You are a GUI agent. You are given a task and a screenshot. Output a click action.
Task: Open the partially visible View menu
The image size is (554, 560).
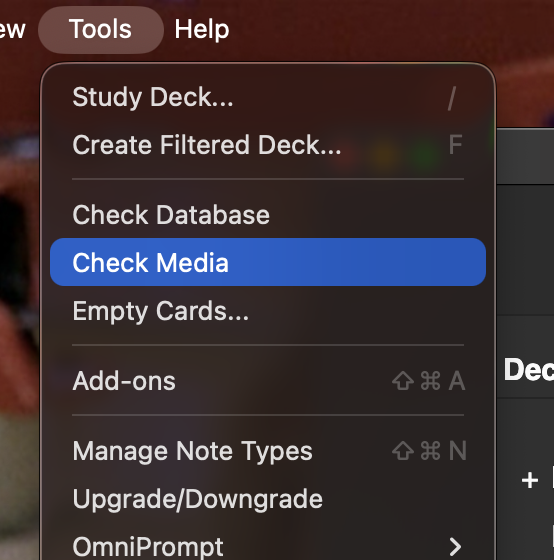[x=13, y=29]
